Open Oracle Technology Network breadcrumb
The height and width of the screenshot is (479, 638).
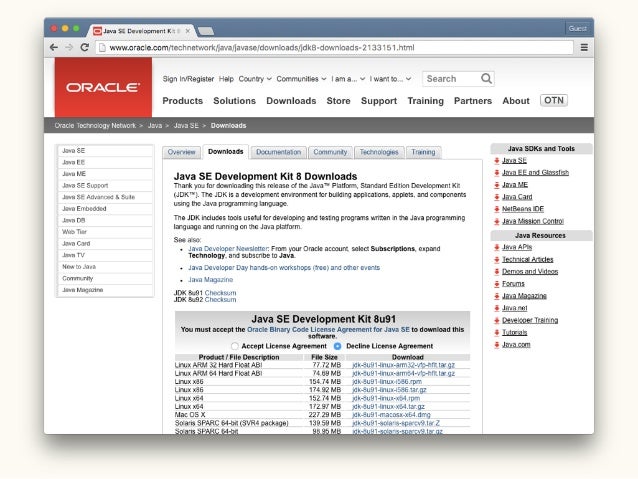coord(95,126)
